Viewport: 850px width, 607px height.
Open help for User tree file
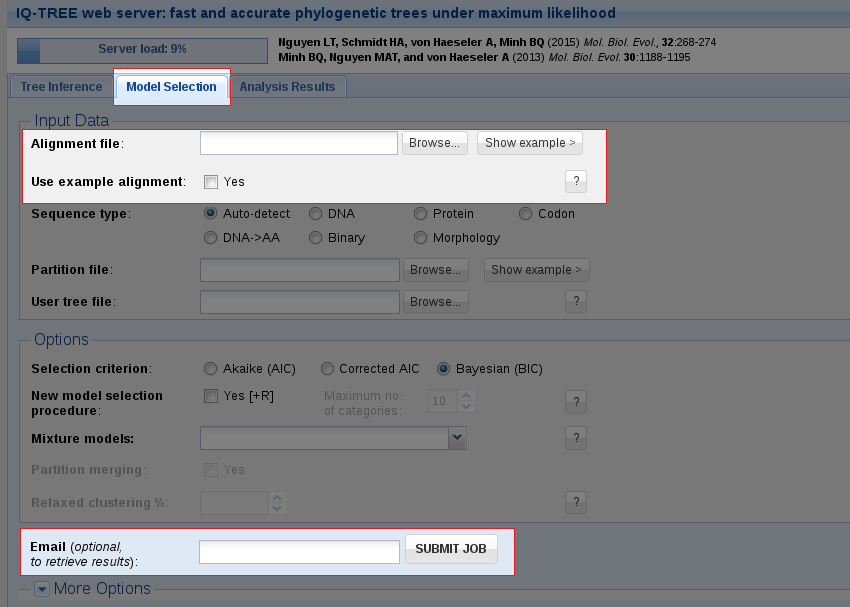coord(576,301)
